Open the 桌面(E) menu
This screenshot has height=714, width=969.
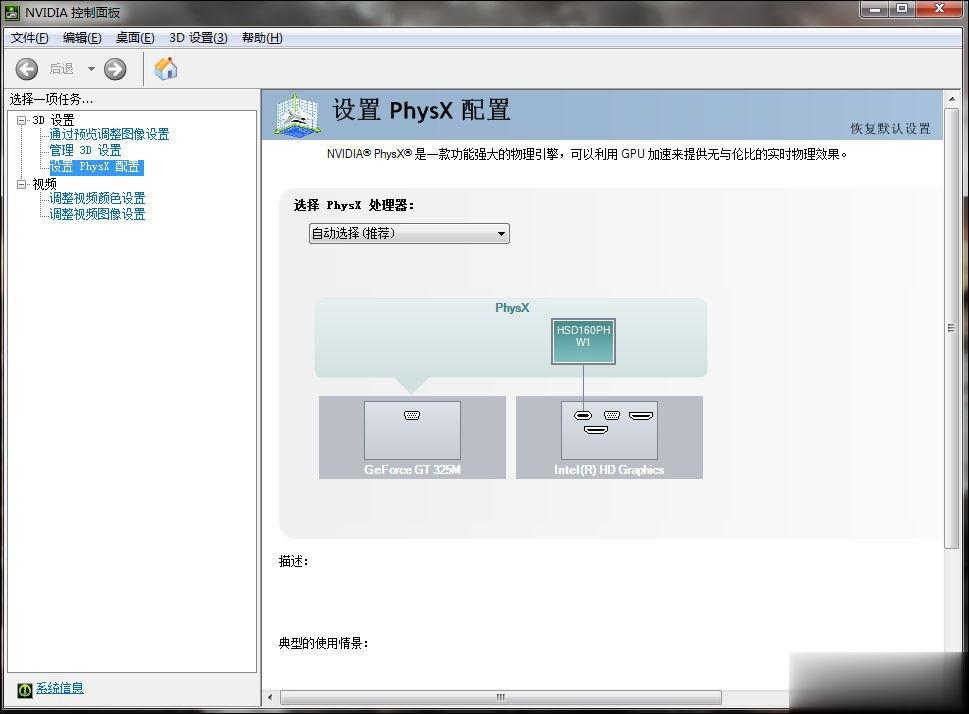click(x=135, y=38)
